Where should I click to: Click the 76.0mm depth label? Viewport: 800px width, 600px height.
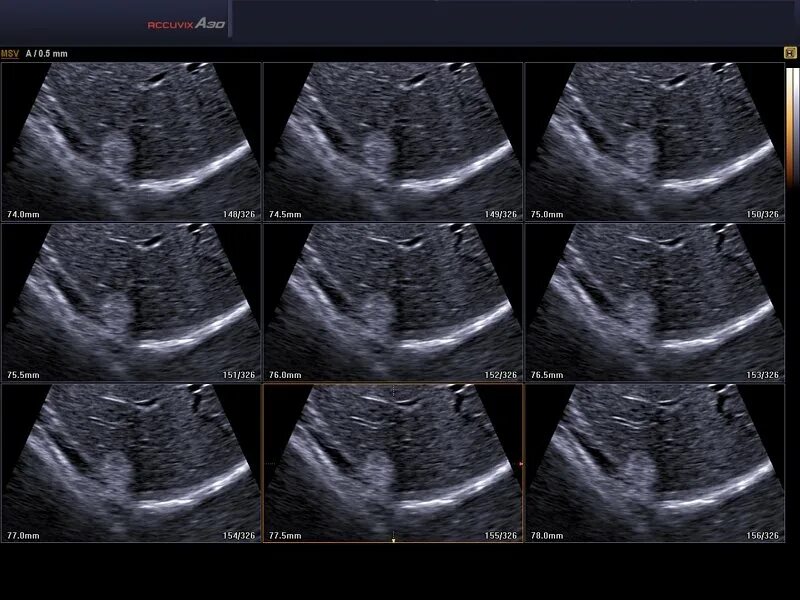click(285, 375)
